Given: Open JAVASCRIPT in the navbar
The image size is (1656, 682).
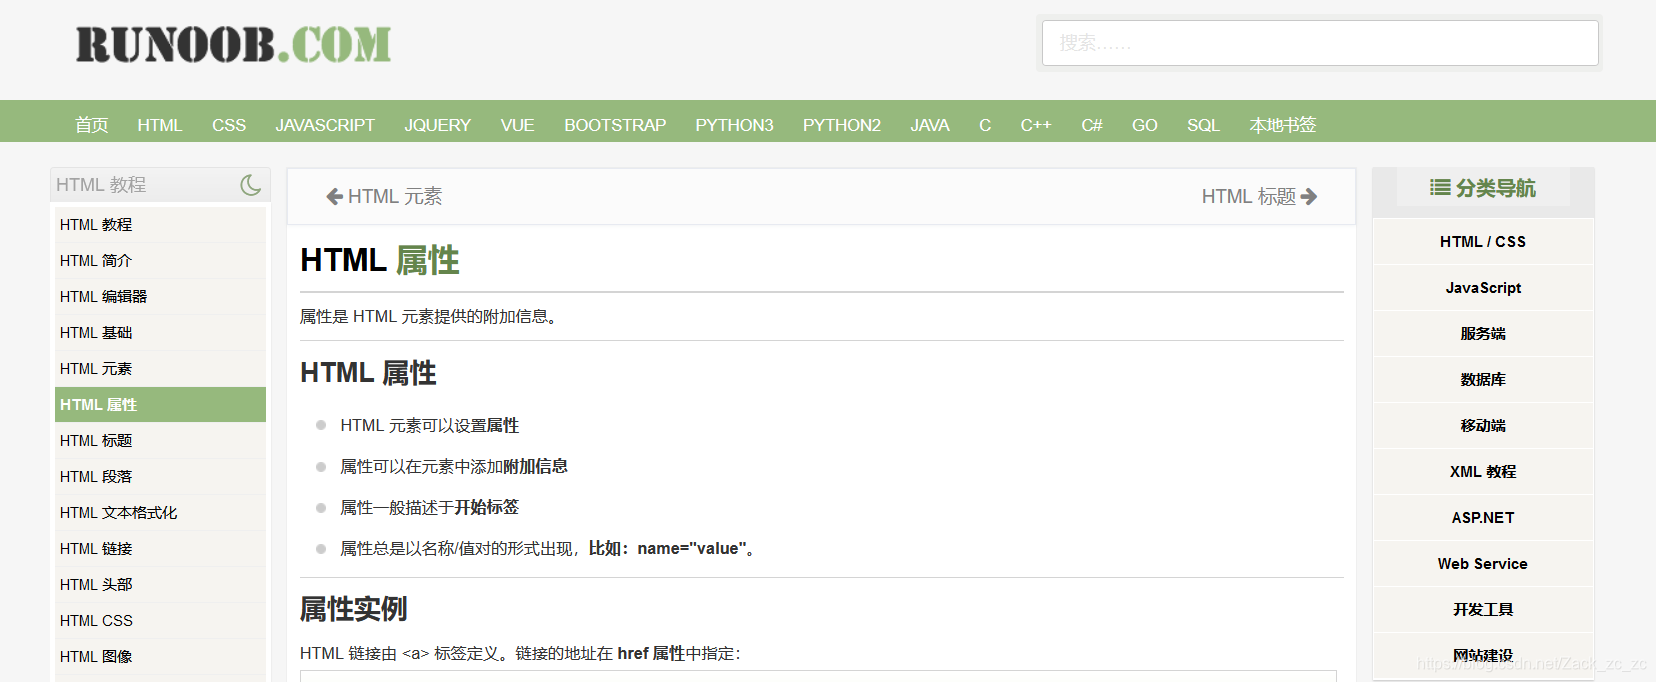Looking at the screenshot, I should 325,125.
